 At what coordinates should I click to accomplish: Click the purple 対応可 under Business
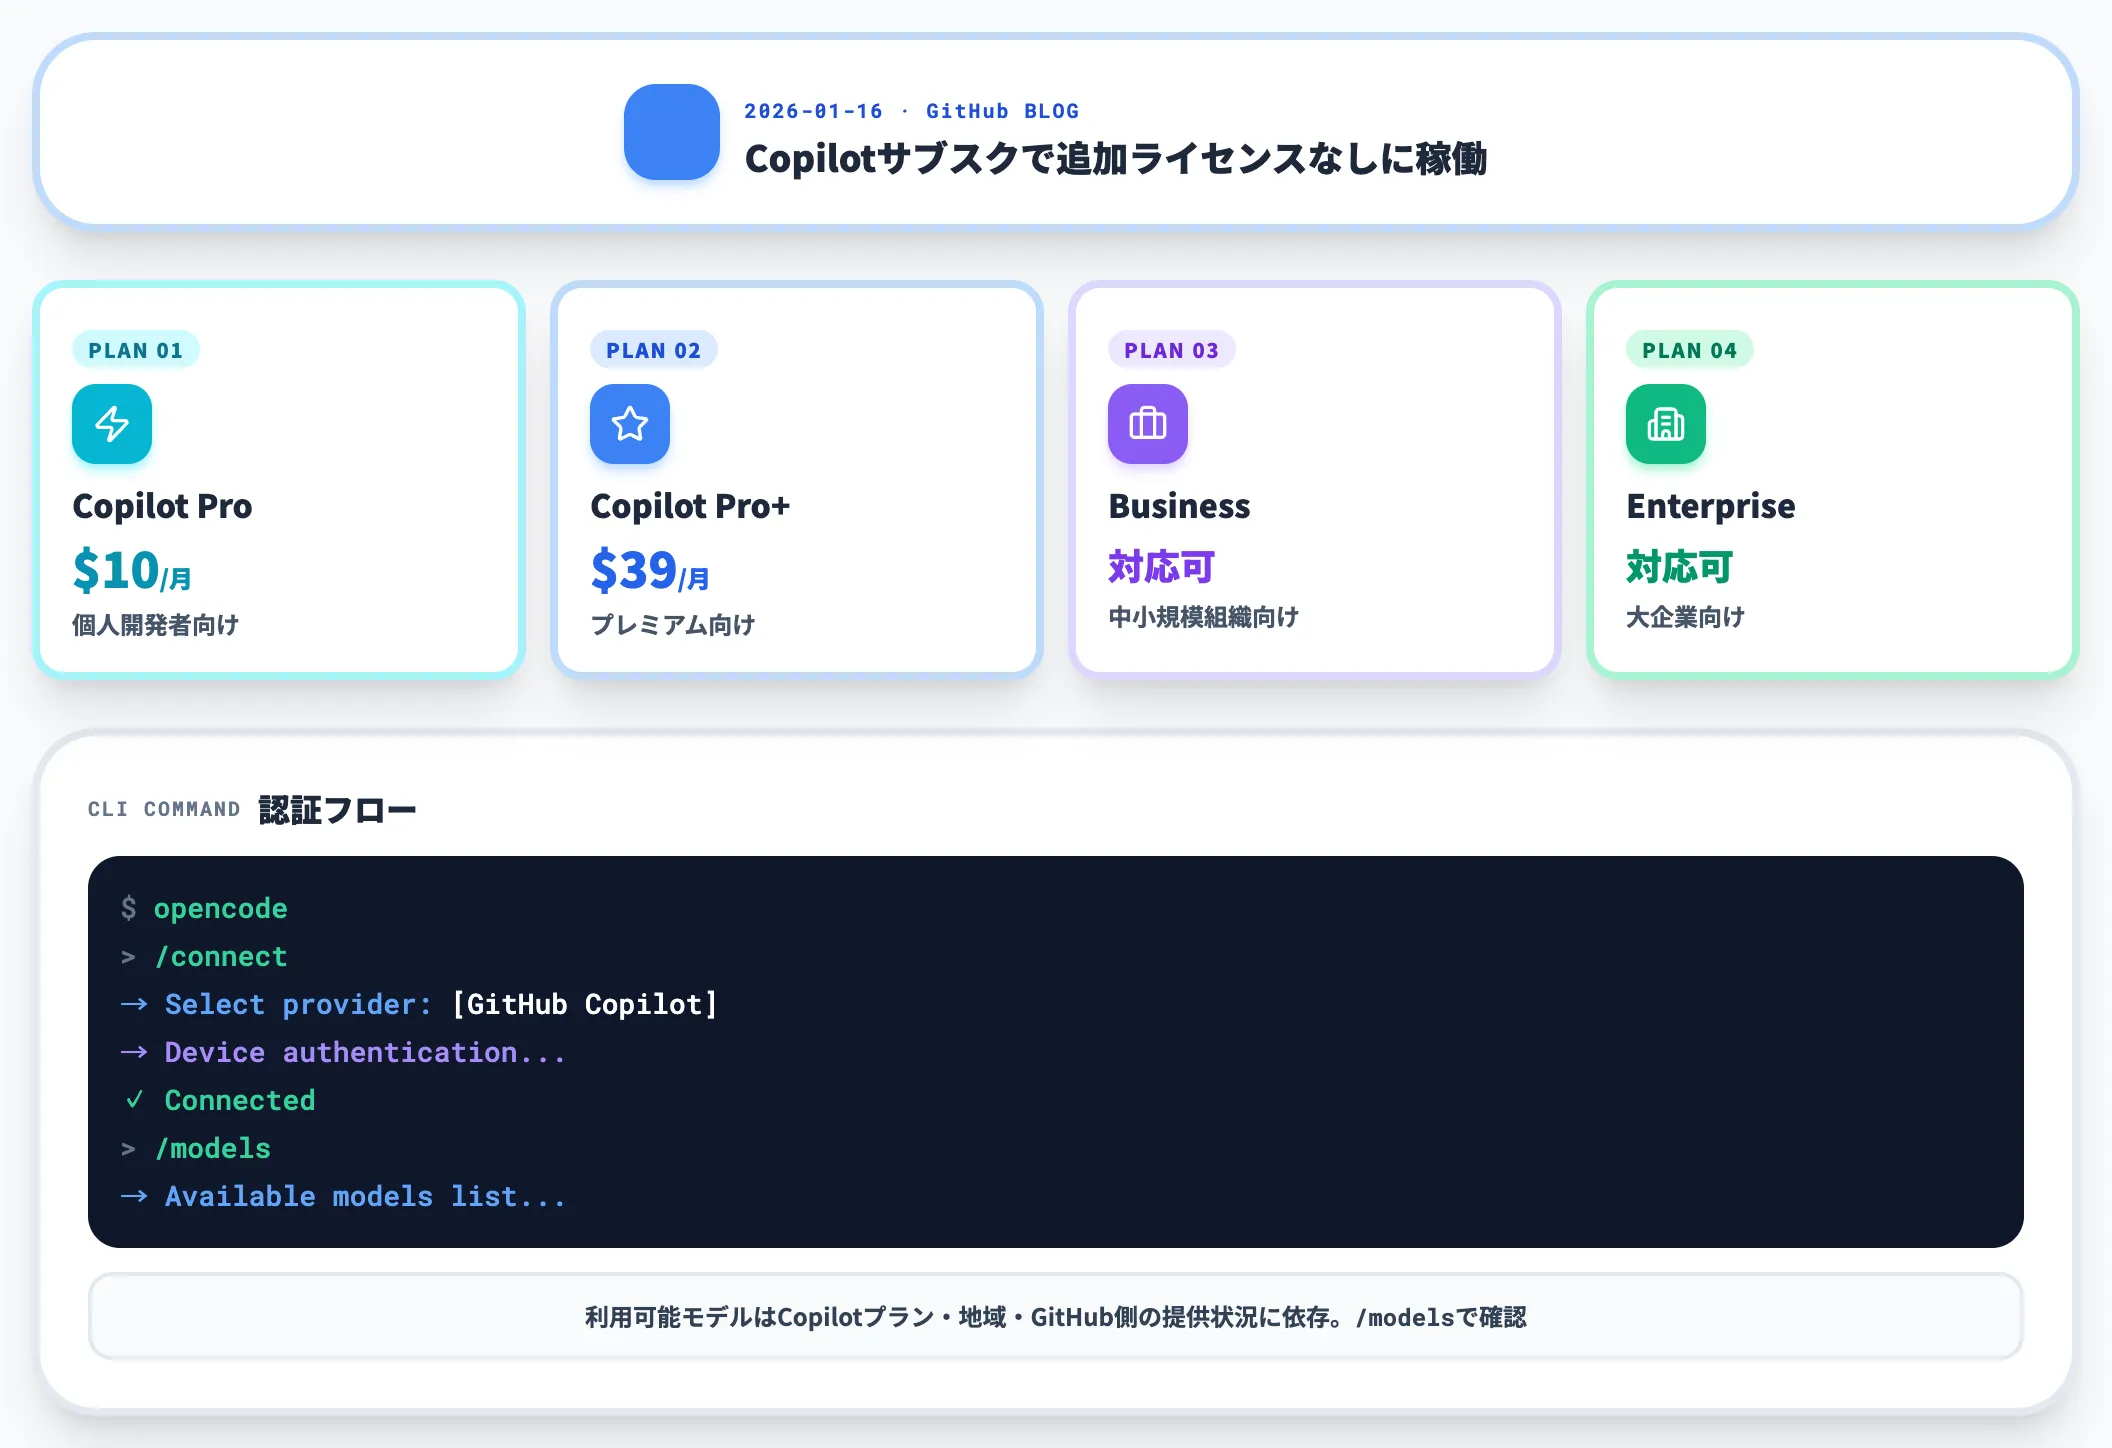(x=1161, y=567)
